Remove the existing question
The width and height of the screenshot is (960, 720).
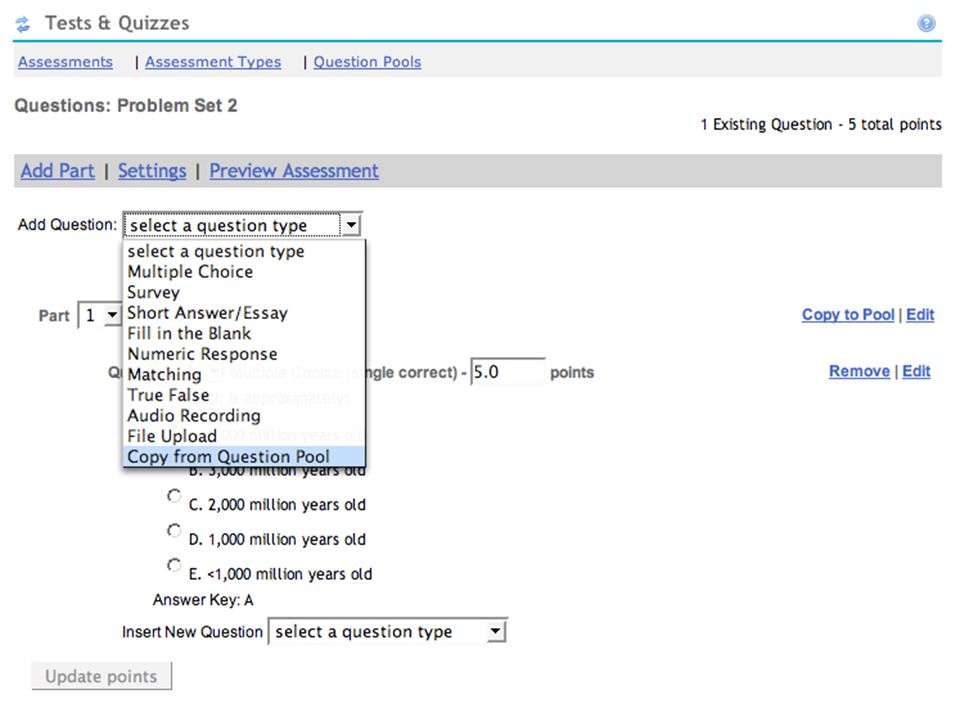coord(859,371)
